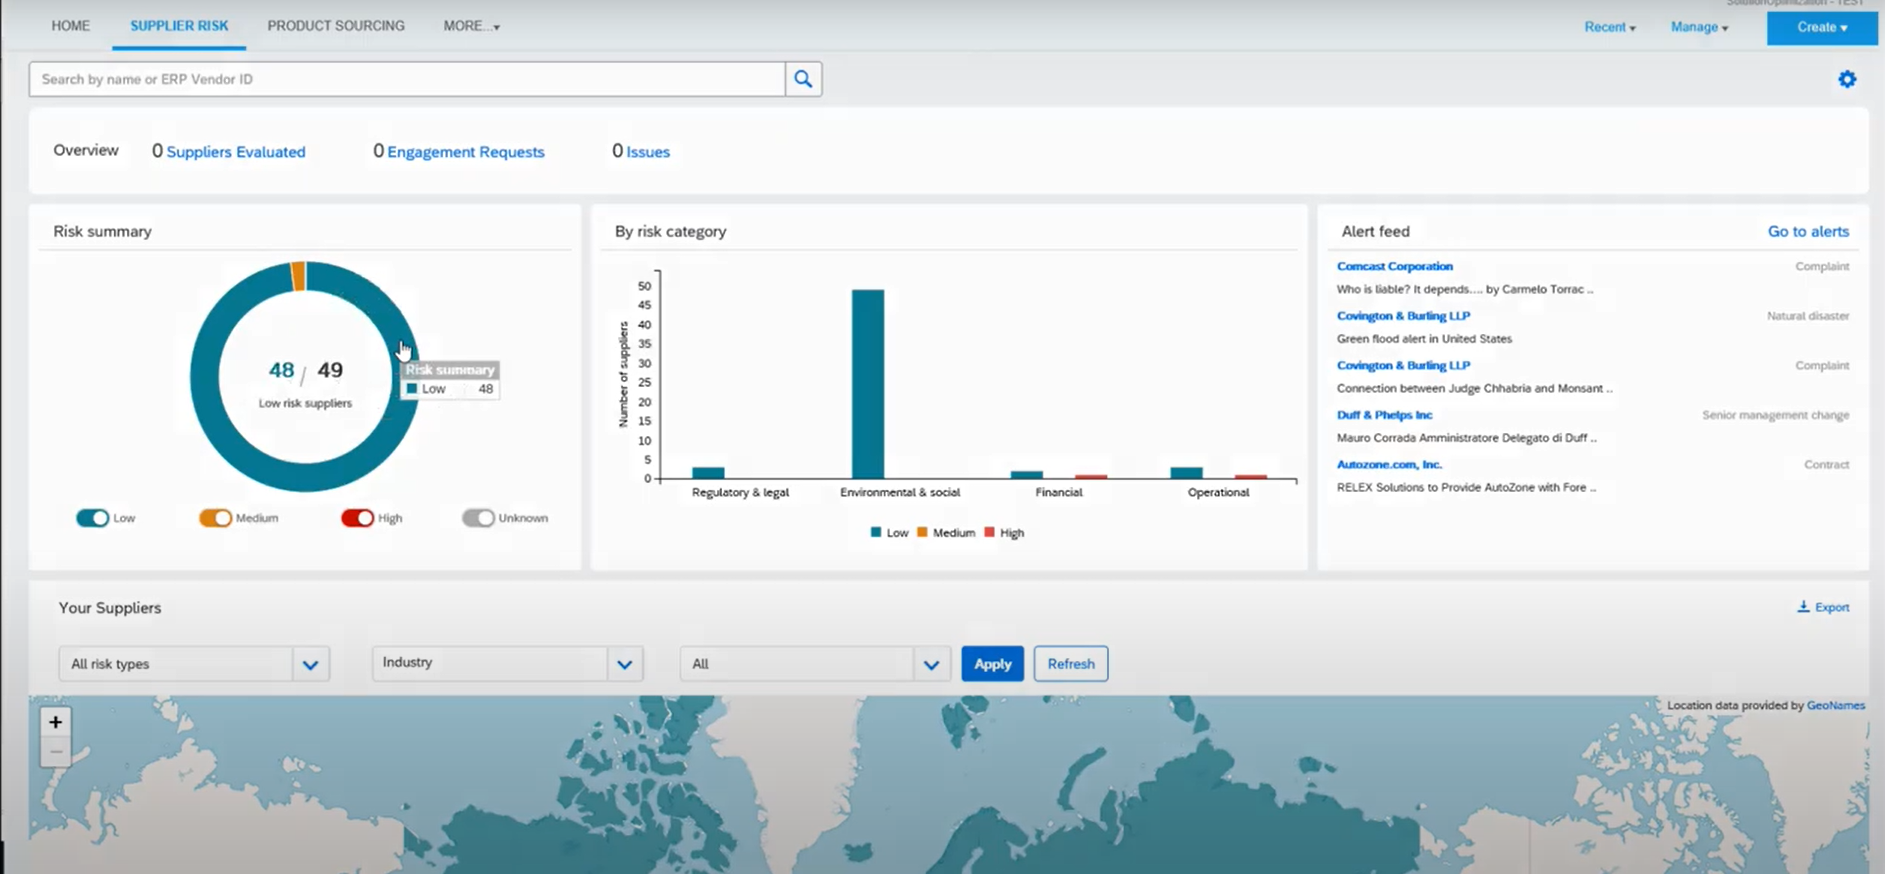Screen dimensions: 1885x874
Task: Toggle the Low risk switch
Action: point(92,518)
